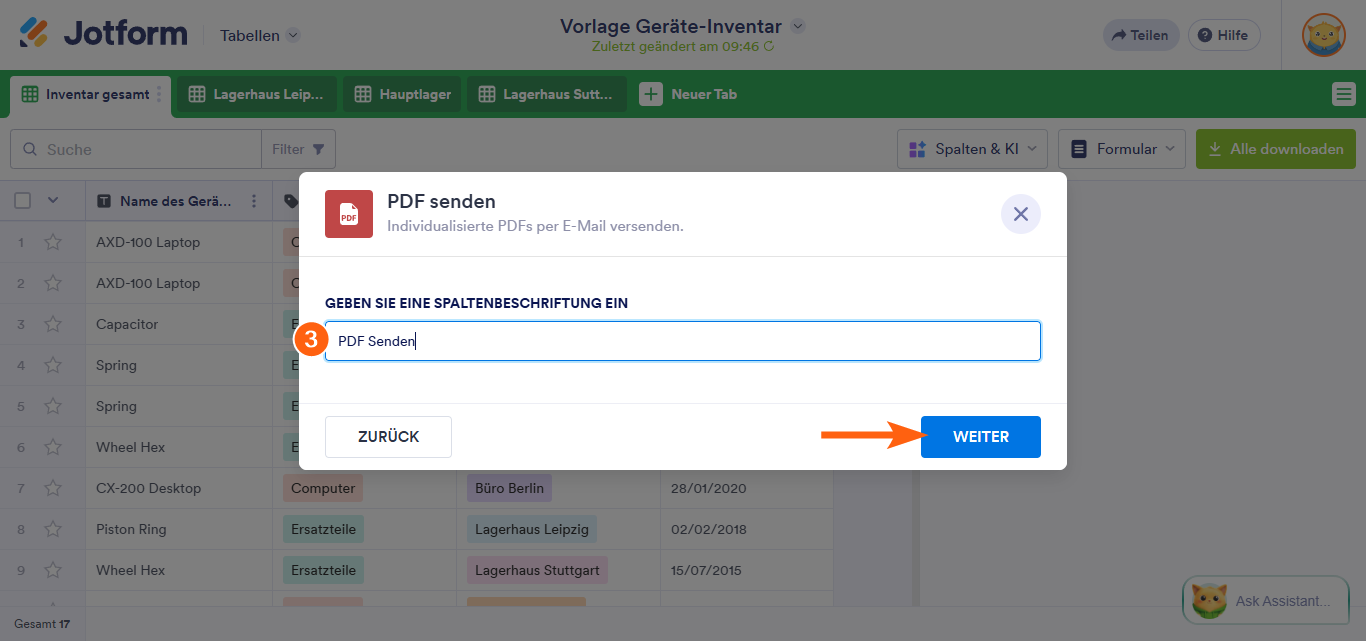Open the Filter options

tap(298, 148)
